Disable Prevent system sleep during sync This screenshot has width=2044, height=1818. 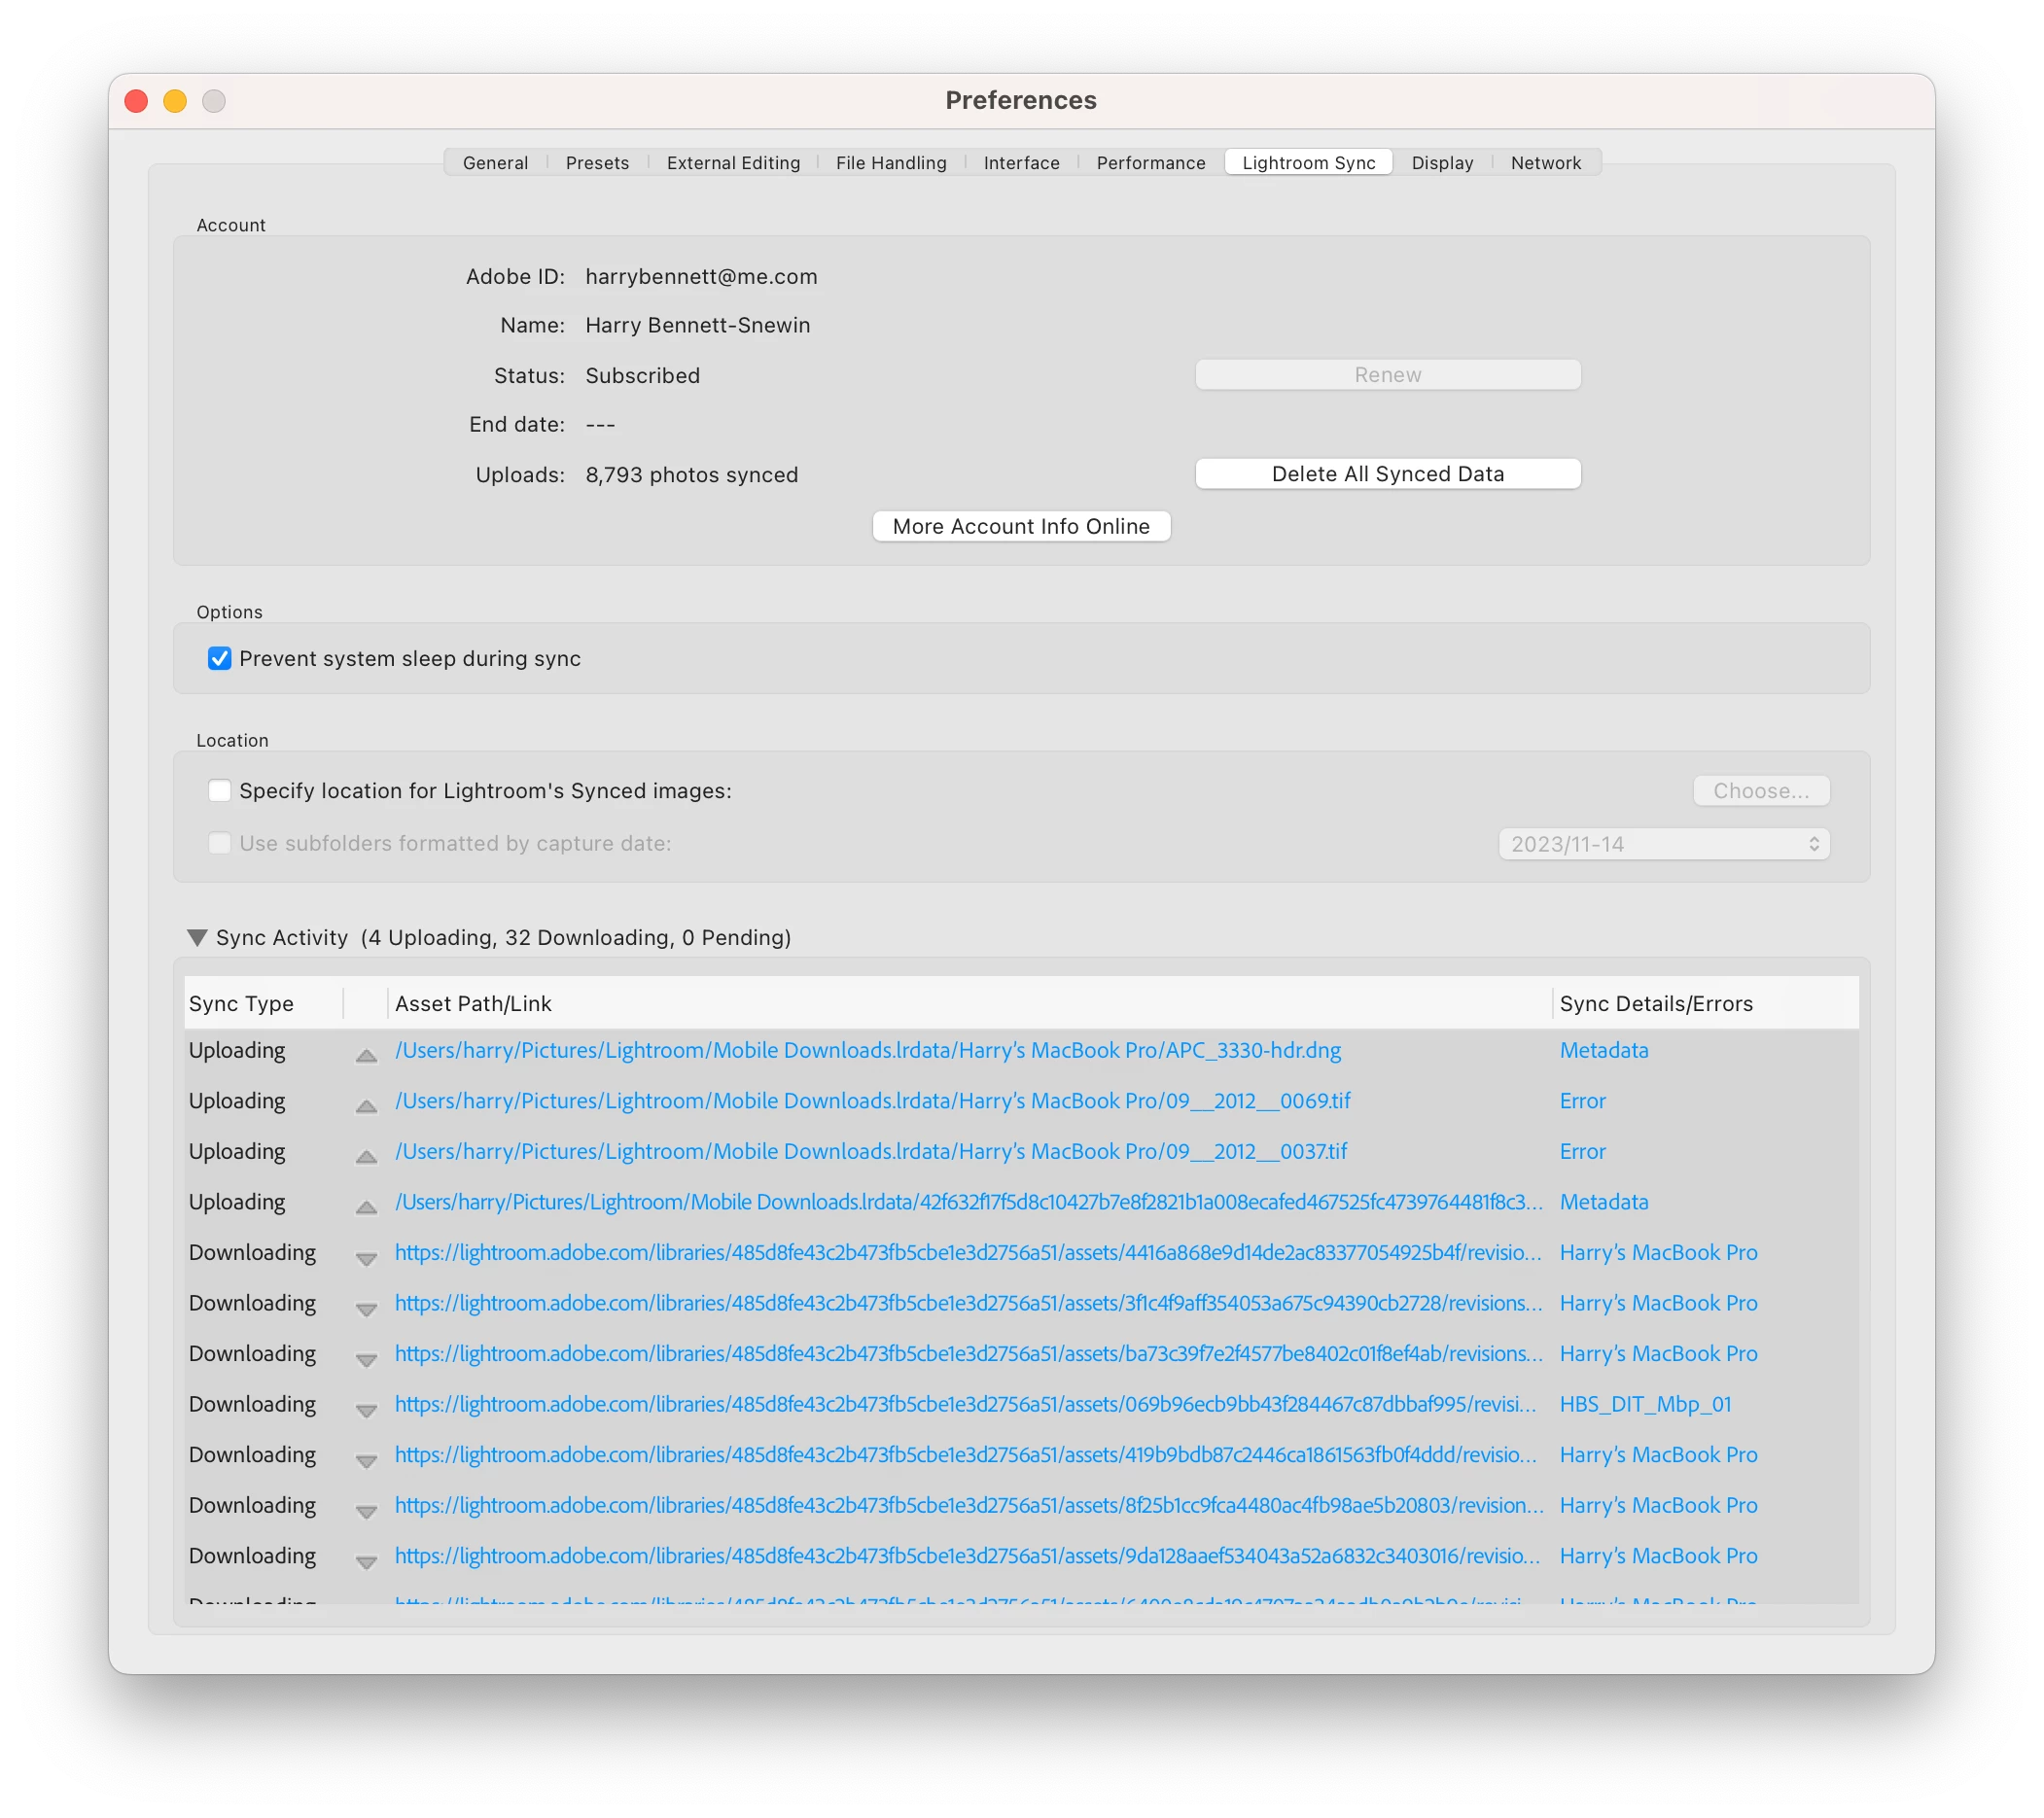(x=219, y=658)
